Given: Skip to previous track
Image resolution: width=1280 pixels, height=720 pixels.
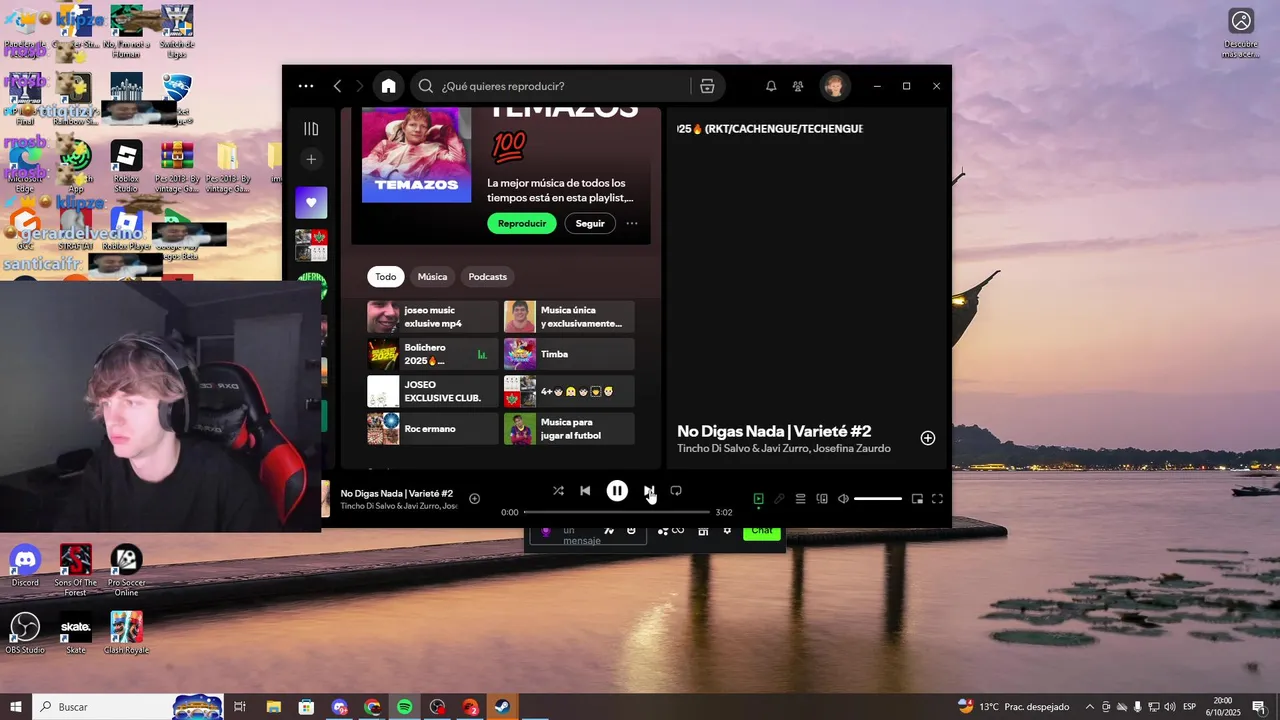Looking at the screenshot, I should point(585,491).
